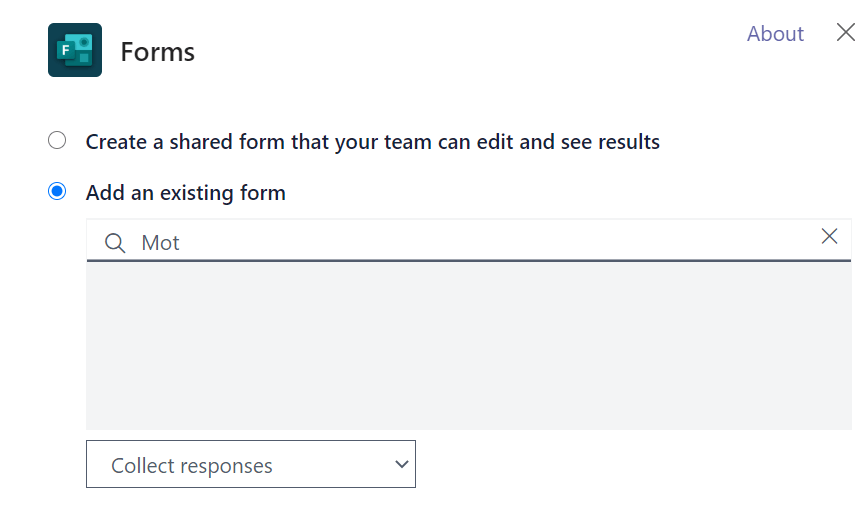Click the blank search area right of "Mot"
The height and width of the screenshot is (524, 866).
(x=500, y=242)
